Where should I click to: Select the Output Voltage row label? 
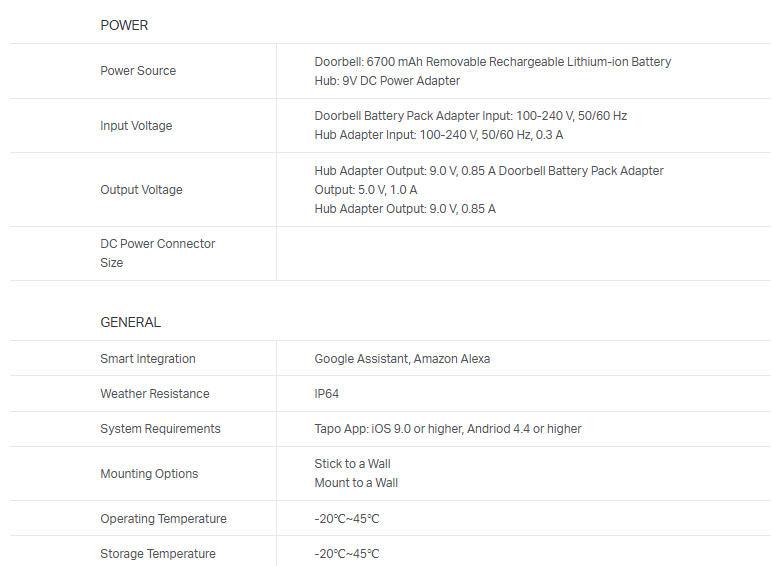[x=141, y=190]
